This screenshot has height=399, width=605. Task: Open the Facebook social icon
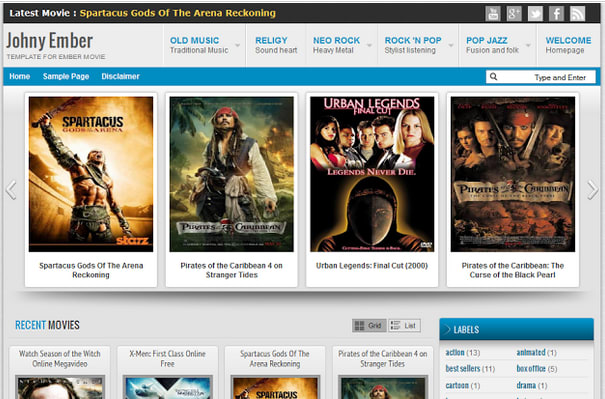pyautogui.click(x=556, y=14)
